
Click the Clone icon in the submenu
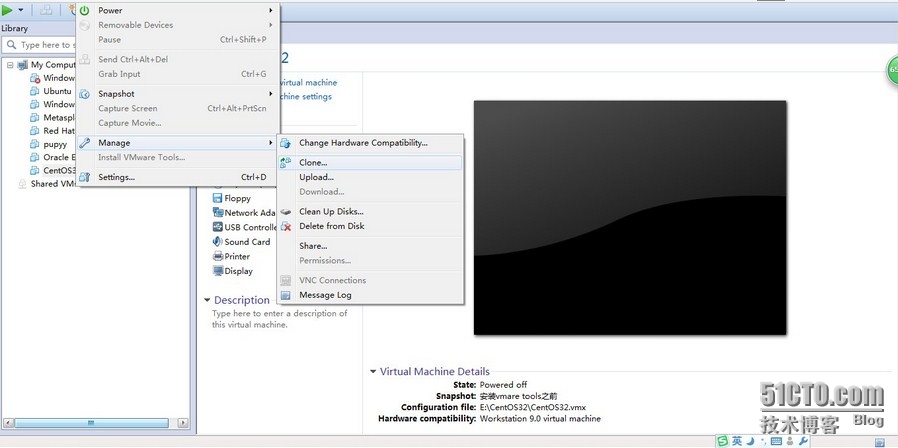click(285, 163)
